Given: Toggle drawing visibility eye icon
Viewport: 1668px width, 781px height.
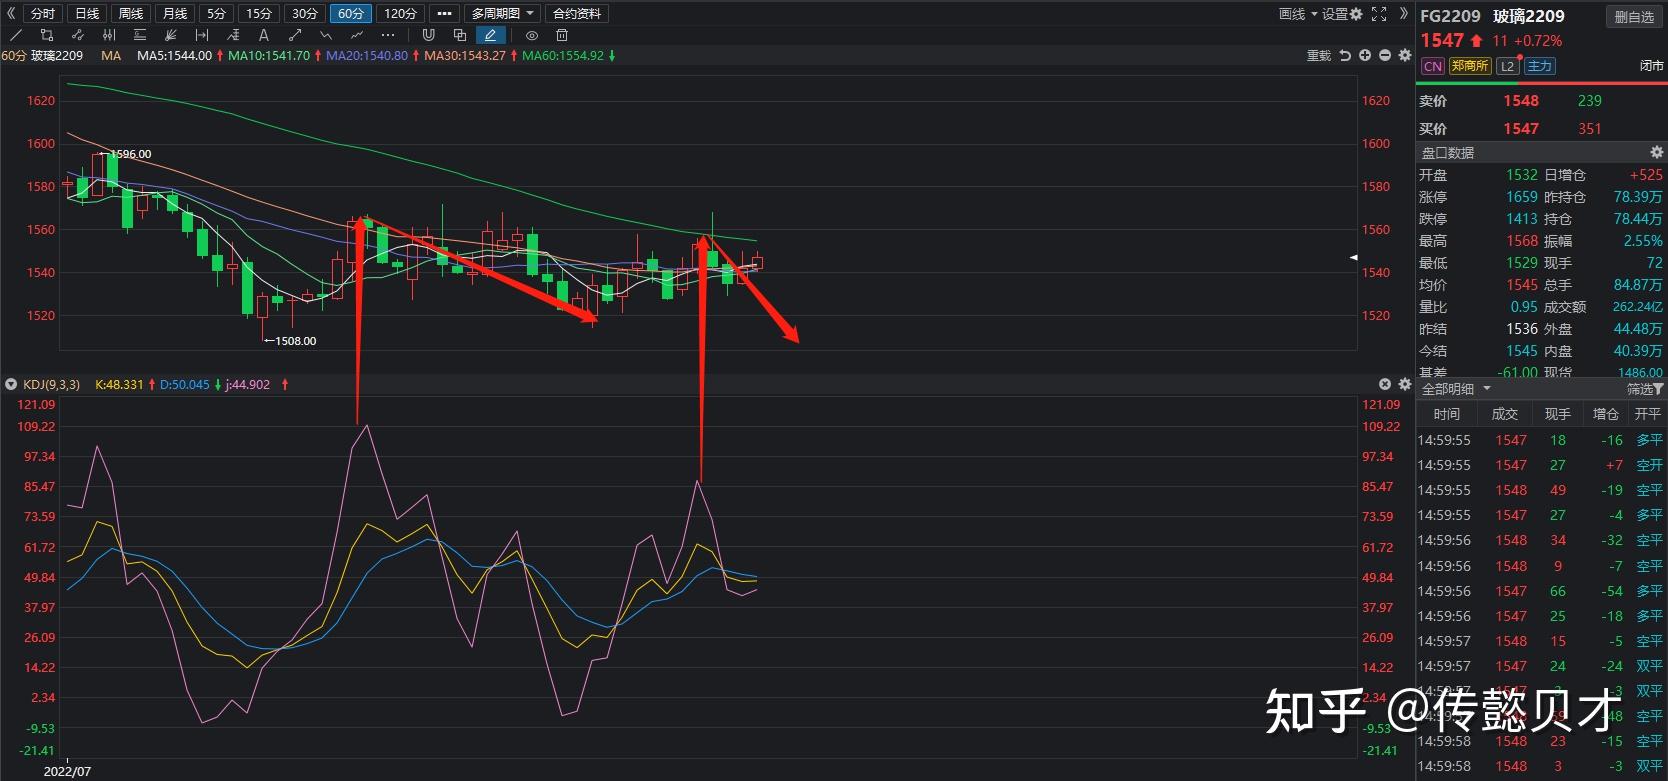Looking at the screenshot, I should [x=532, y=35].
